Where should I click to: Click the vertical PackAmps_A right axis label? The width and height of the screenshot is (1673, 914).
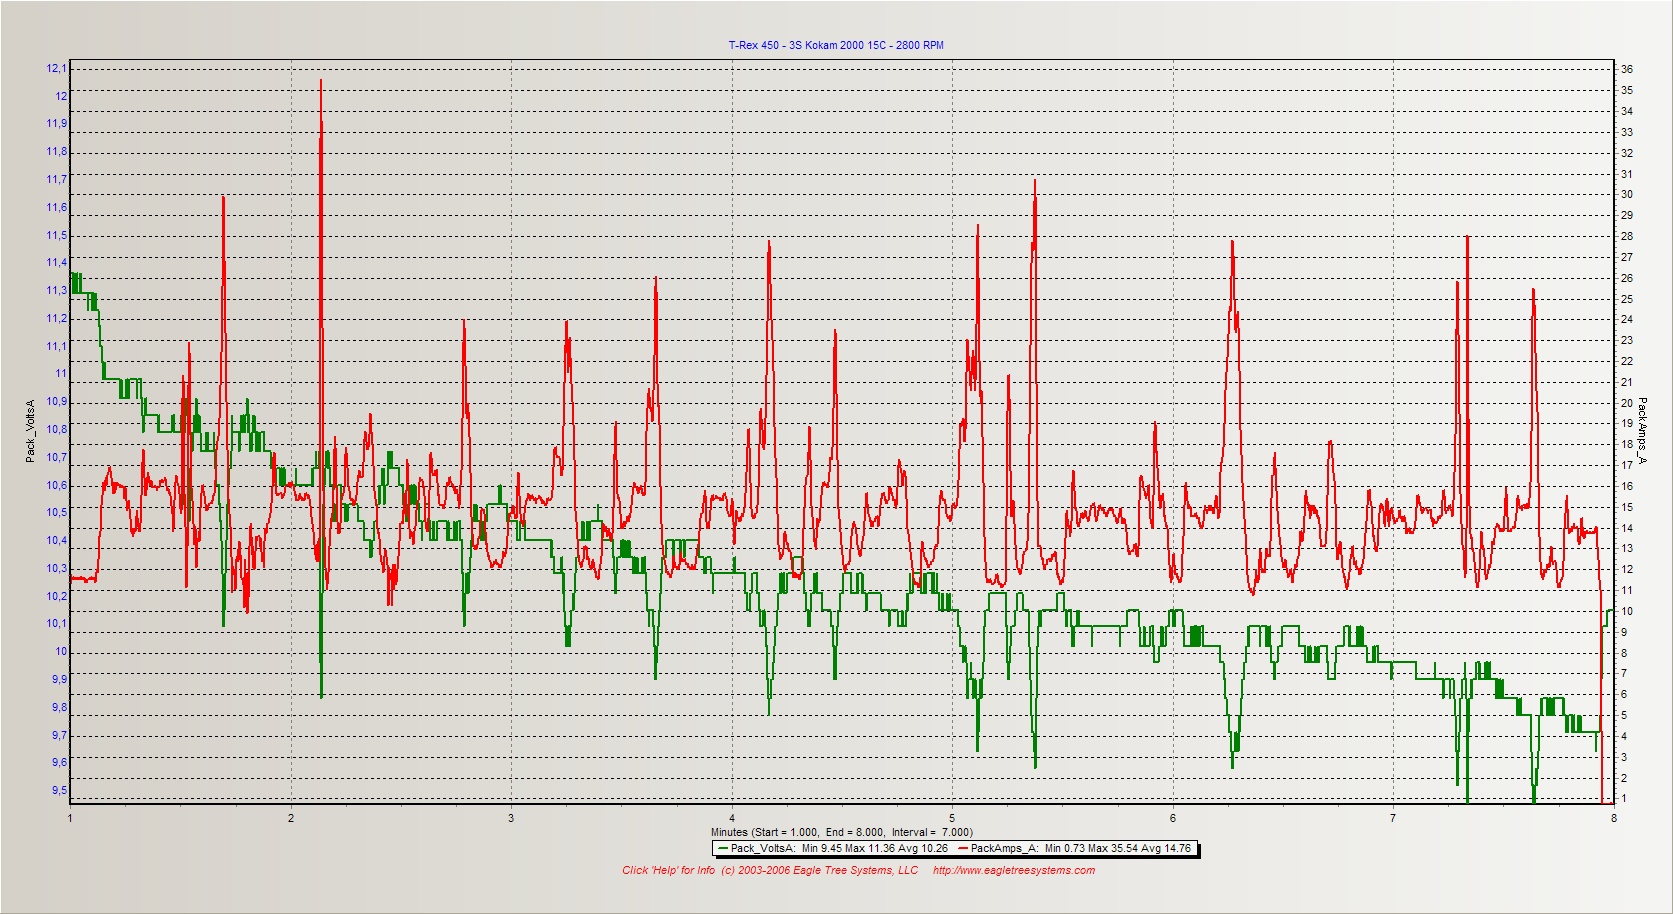pyautogui.click(x=1641, y=430)
